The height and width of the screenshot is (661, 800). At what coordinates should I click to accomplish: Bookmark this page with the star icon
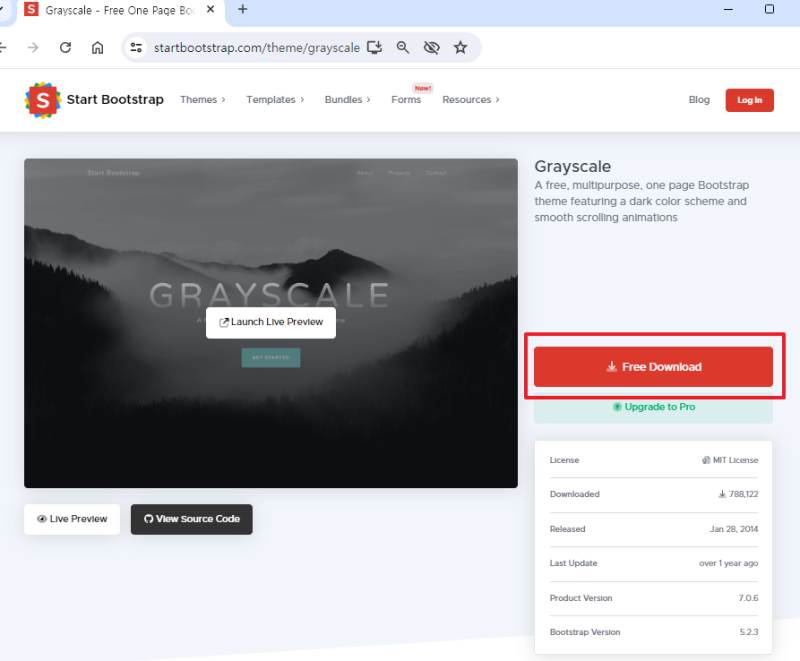click(x=460, y=47)
